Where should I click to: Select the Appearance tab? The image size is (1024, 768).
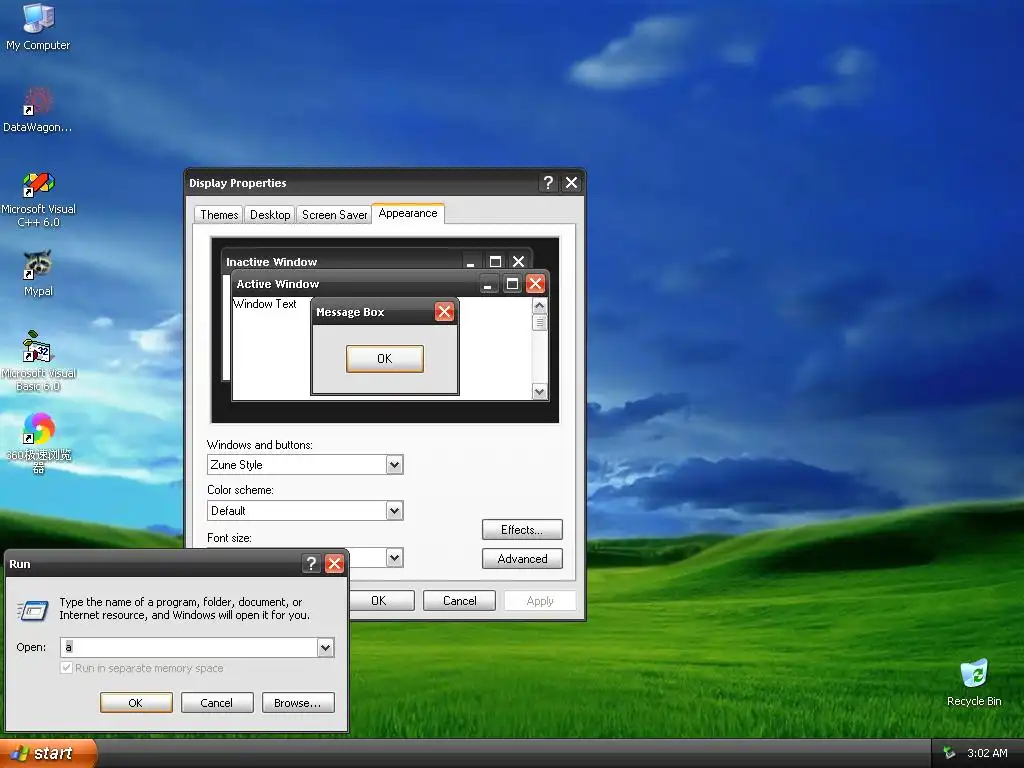click(x=408, y=214)
